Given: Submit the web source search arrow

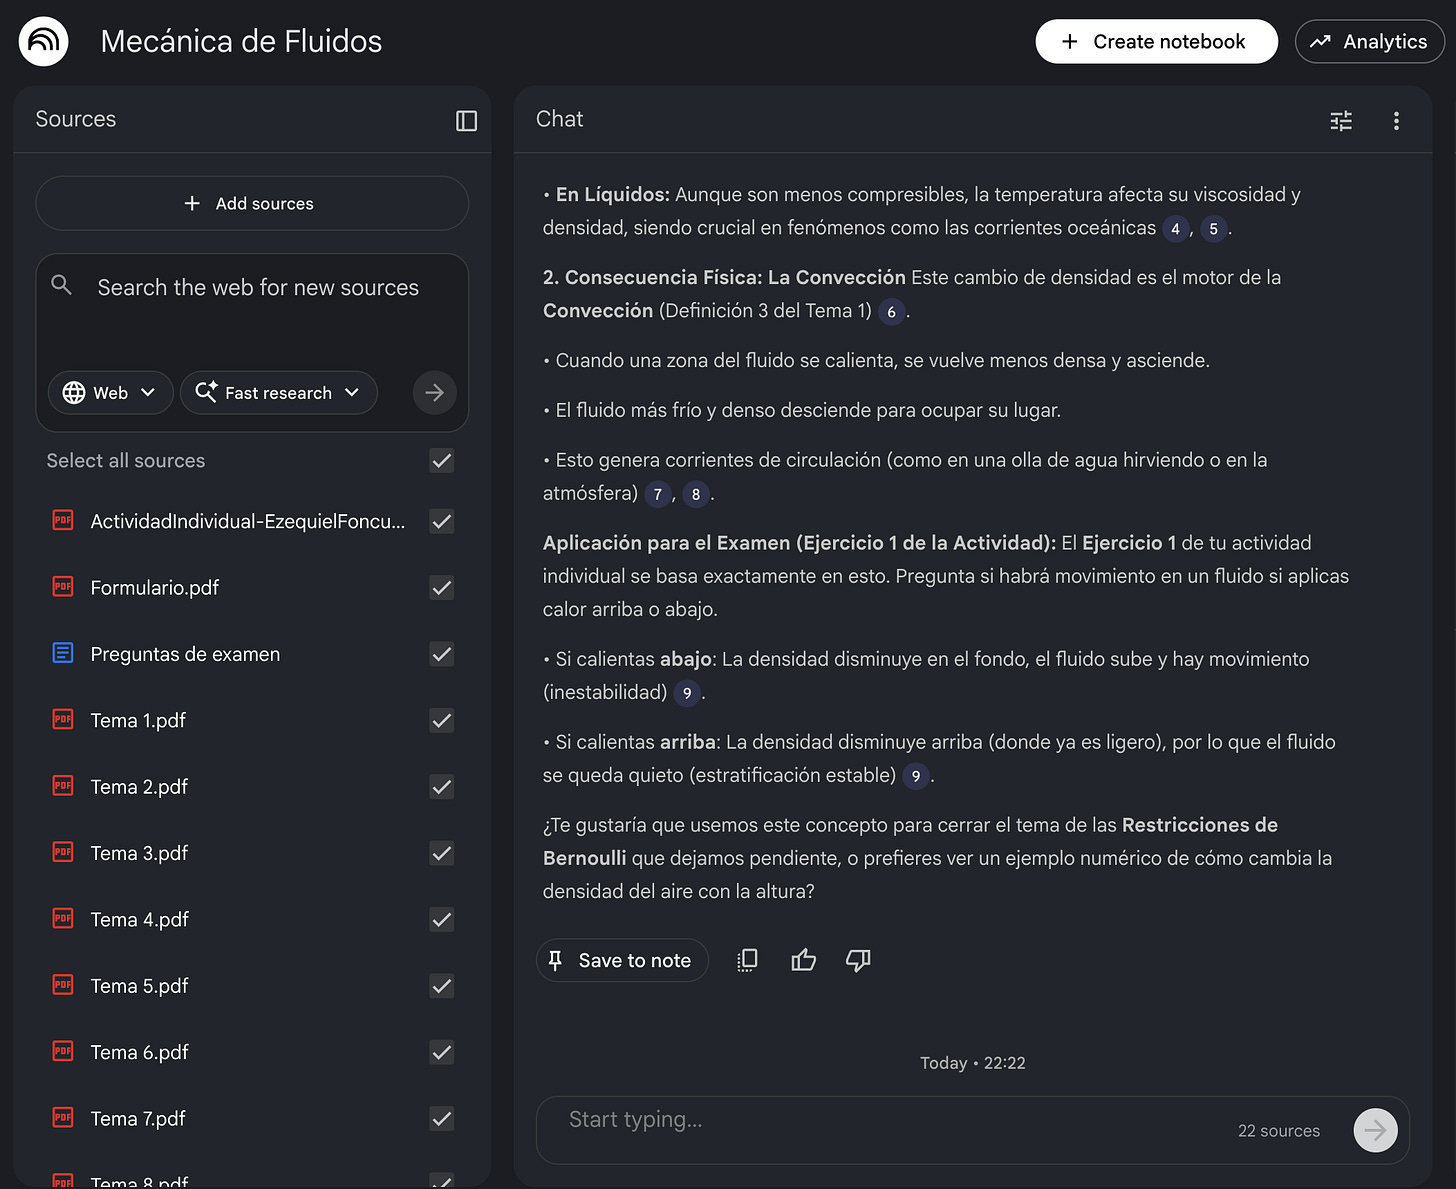Looking at the screenshot, I should (x=434, y=393).
